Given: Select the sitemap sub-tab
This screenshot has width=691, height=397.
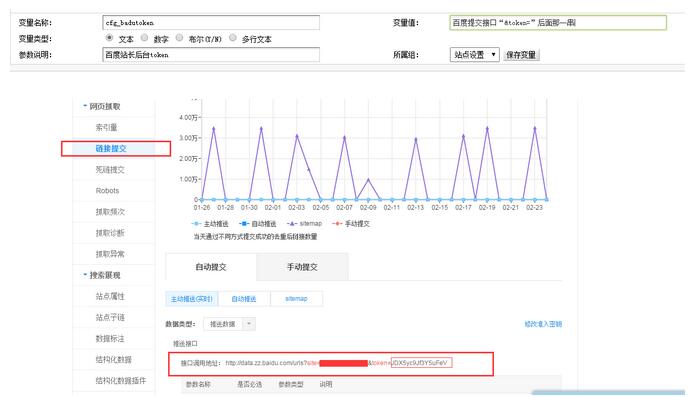Looking at the screenshot, I should (297, 298).
